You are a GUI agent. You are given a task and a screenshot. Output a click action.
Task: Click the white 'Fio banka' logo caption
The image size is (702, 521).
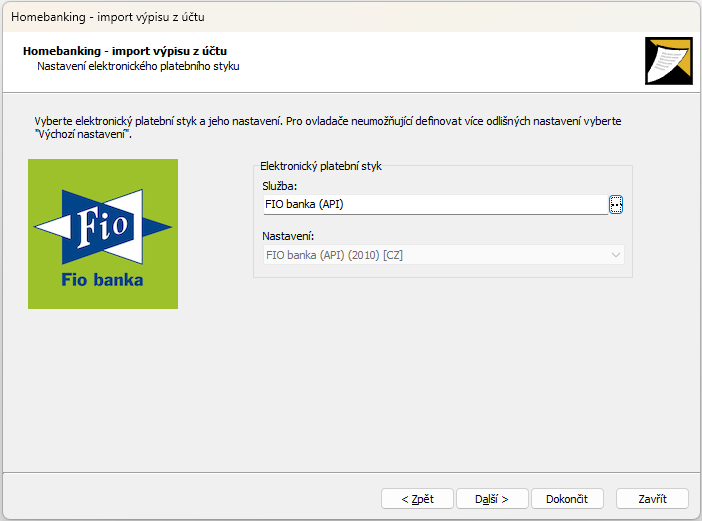pos(102,280)
